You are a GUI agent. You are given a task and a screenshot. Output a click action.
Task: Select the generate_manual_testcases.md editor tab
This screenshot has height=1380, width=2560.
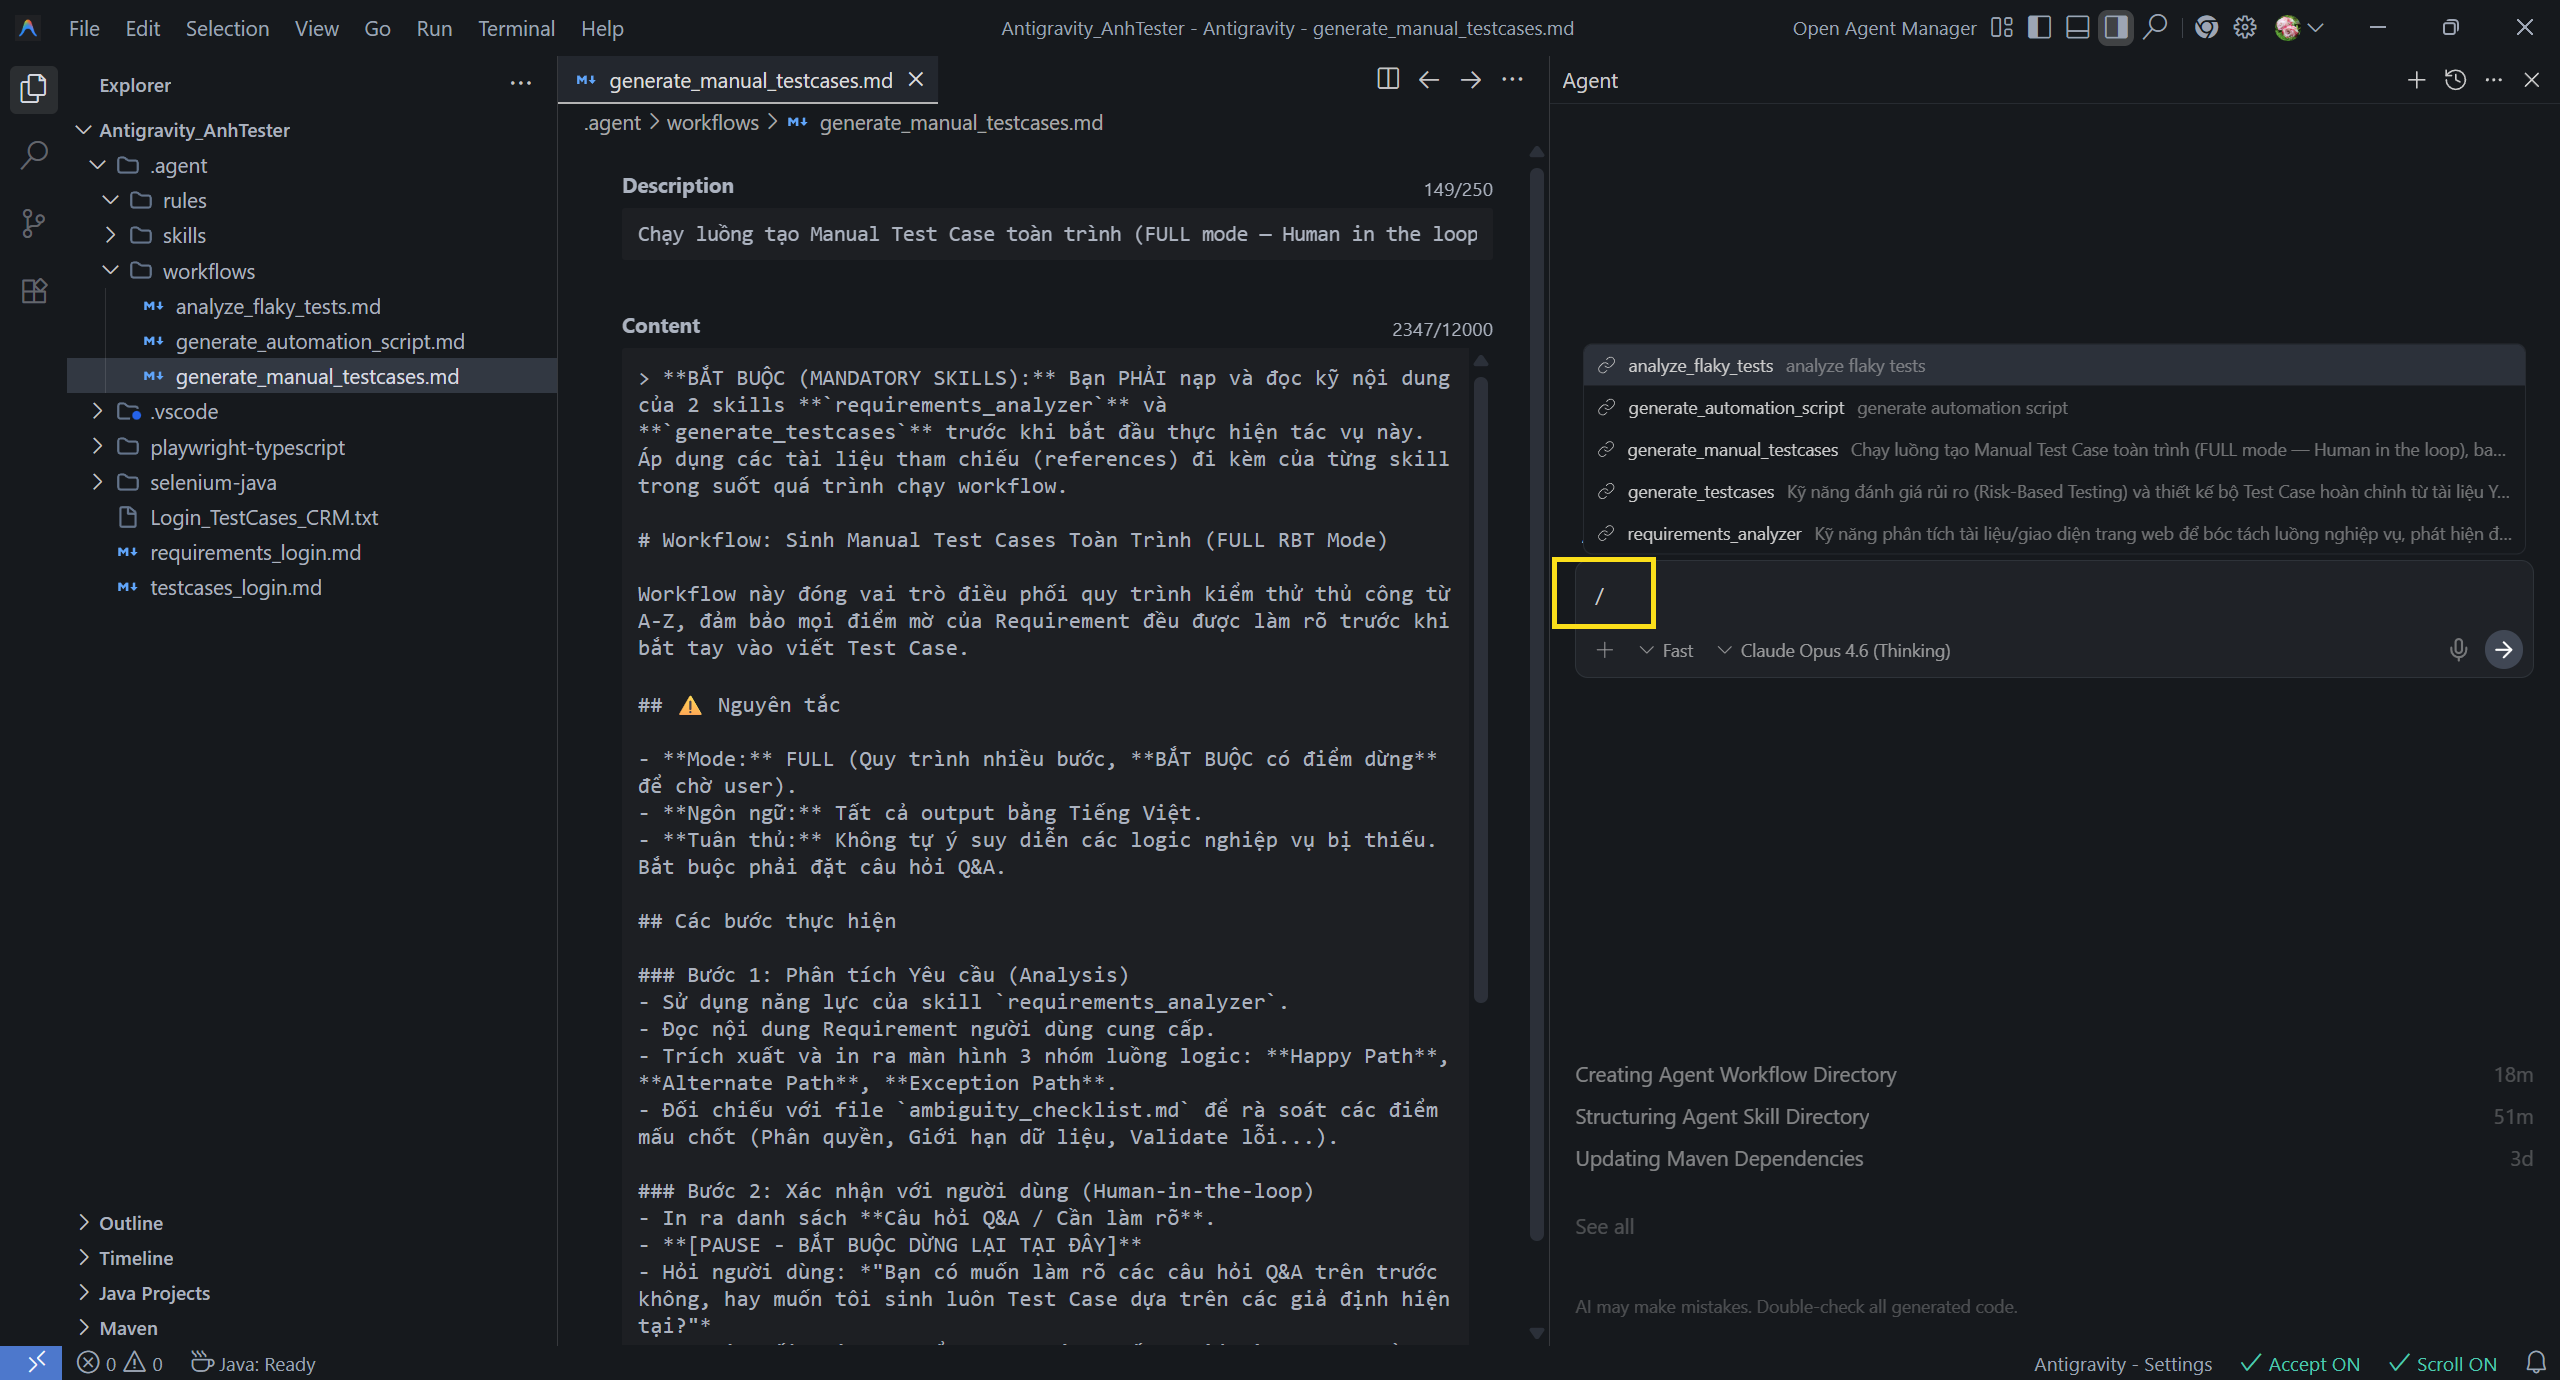tap(749, 80)
